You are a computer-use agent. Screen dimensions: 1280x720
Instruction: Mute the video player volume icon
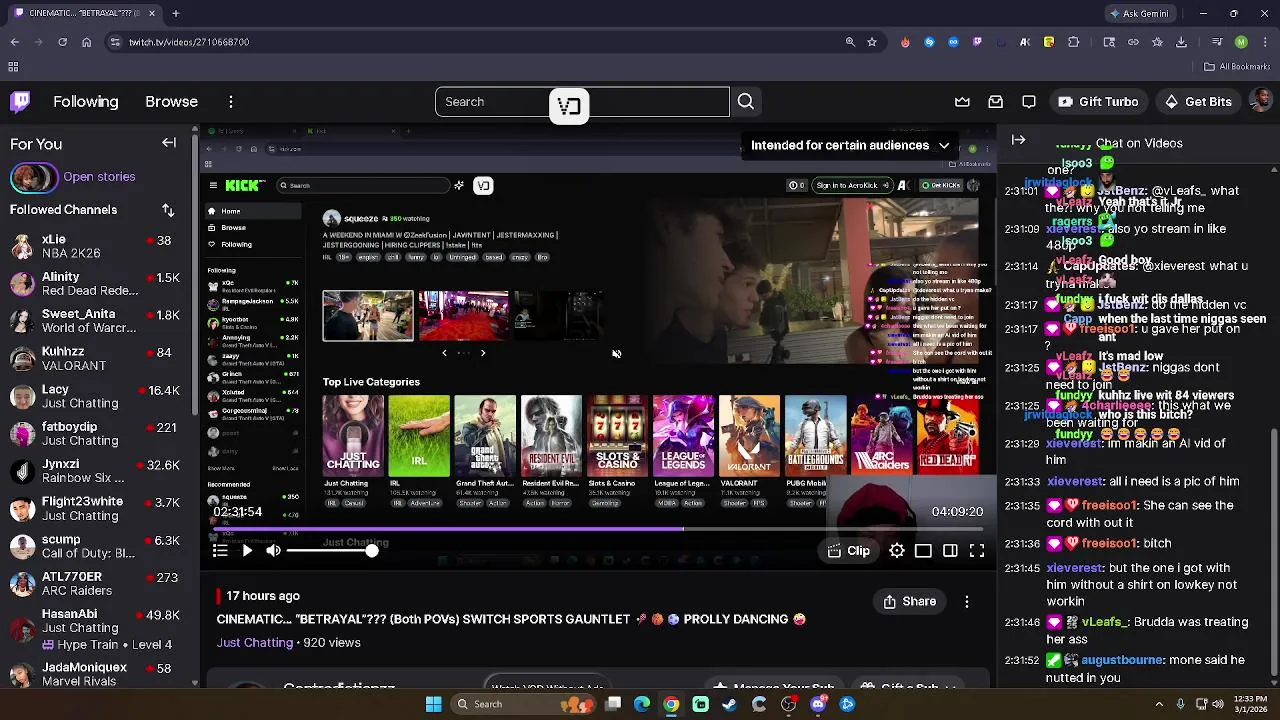(x=273, y=551)
